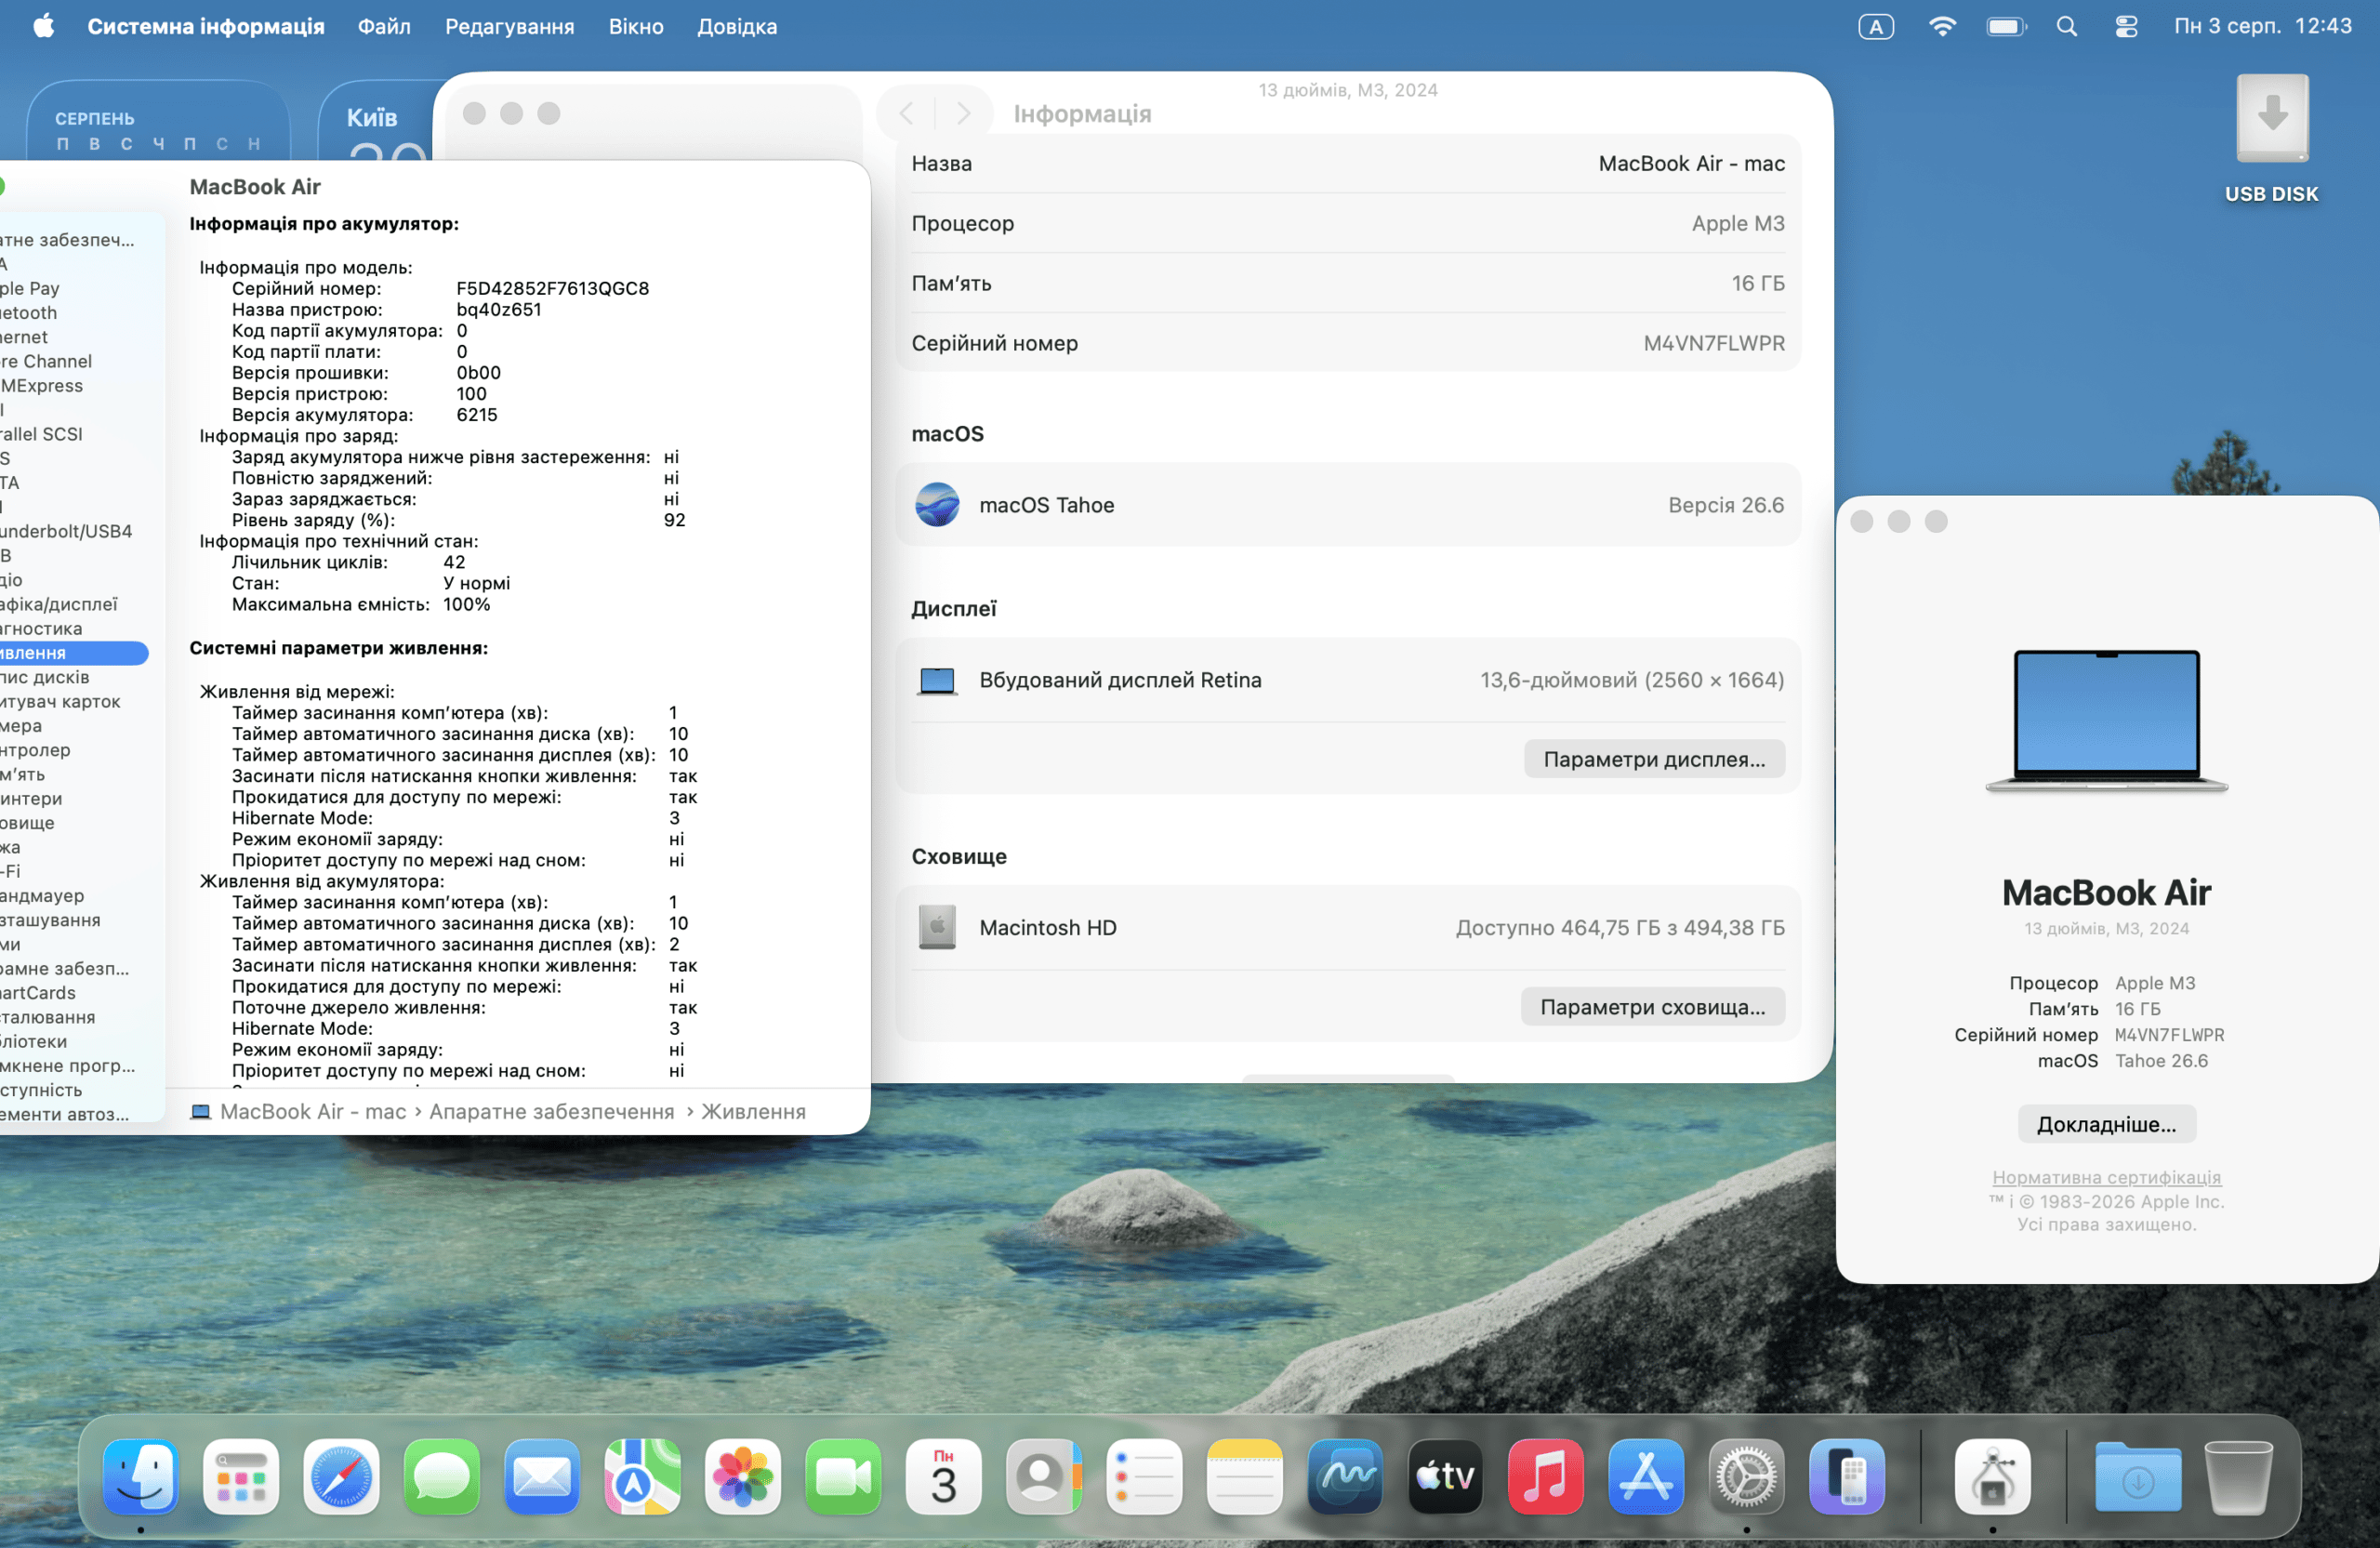Select the highlighted Живлення sidebar item

(74, 653)
